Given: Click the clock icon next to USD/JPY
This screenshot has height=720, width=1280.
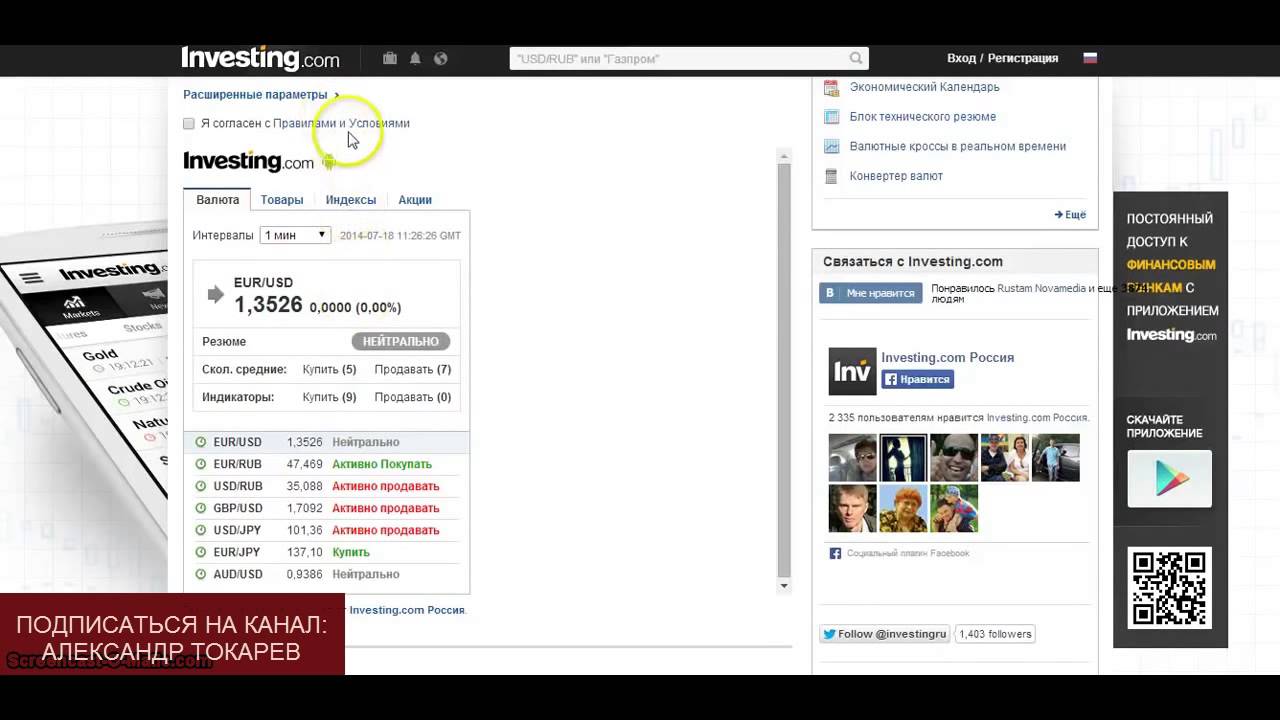Looking at the screenshot, I should (x=200, y=530).
